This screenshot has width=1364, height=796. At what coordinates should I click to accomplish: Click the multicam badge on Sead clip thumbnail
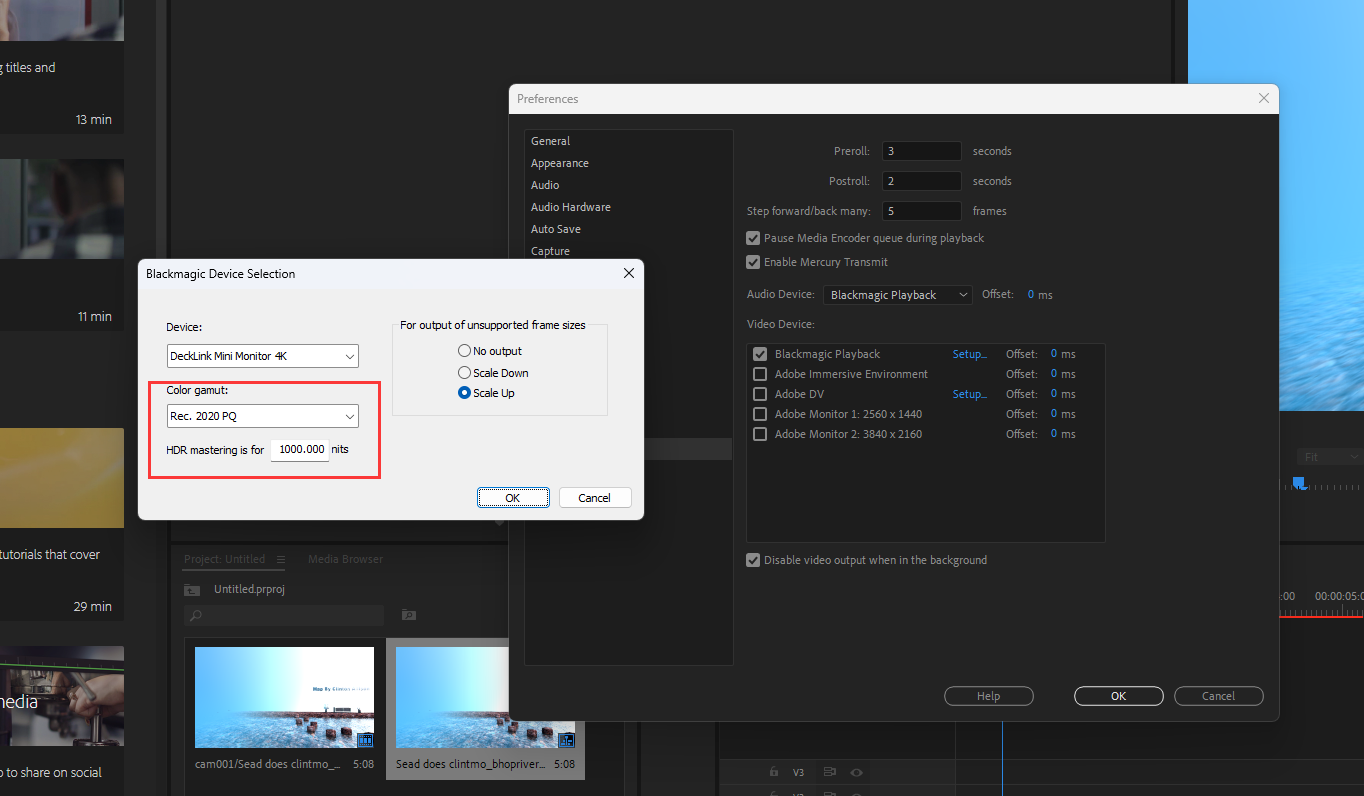567,741
